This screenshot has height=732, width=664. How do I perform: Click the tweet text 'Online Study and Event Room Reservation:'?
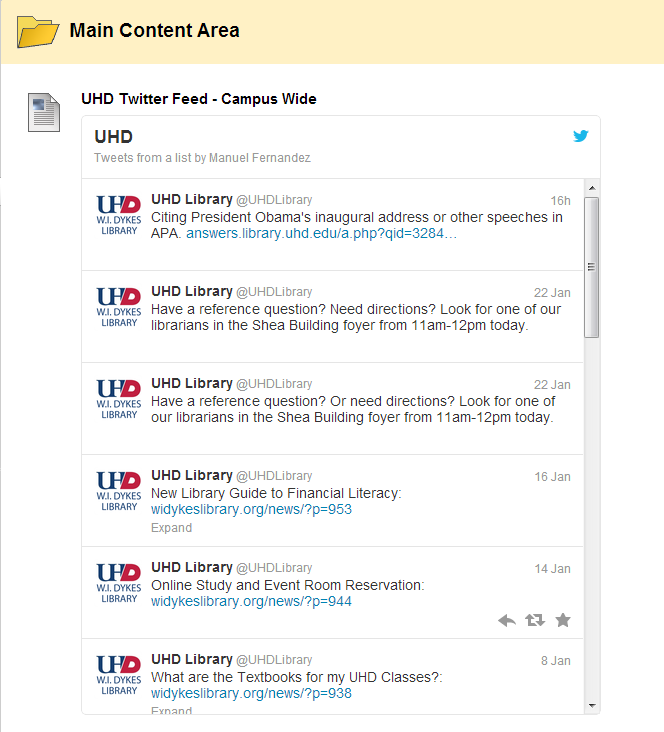[288, 585]
